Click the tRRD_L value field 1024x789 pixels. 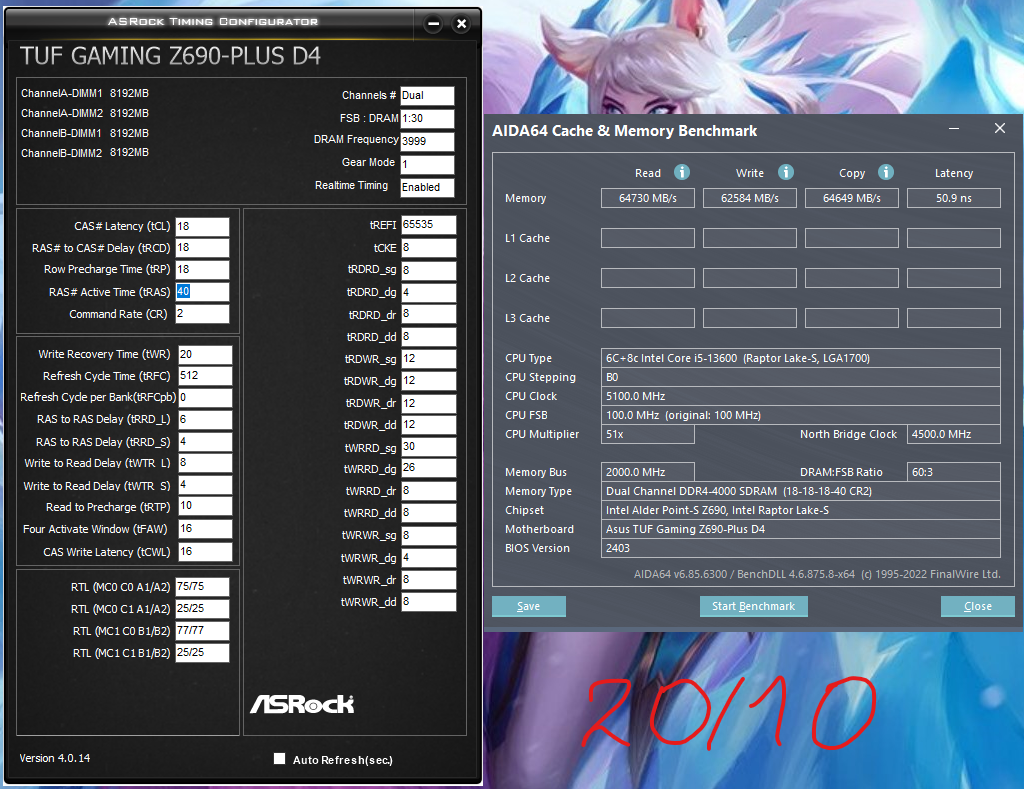coord(205,420)
